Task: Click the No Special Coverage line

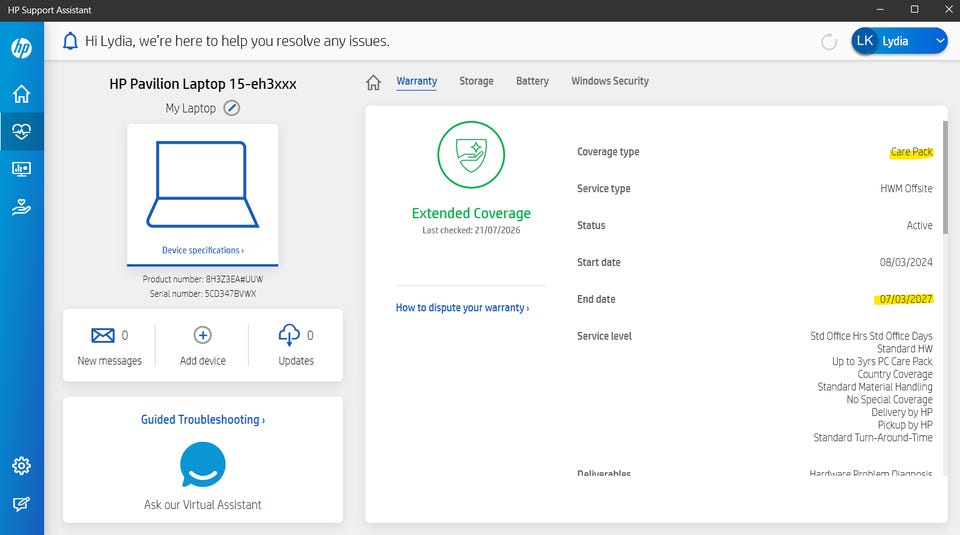Action: [890, 400]
